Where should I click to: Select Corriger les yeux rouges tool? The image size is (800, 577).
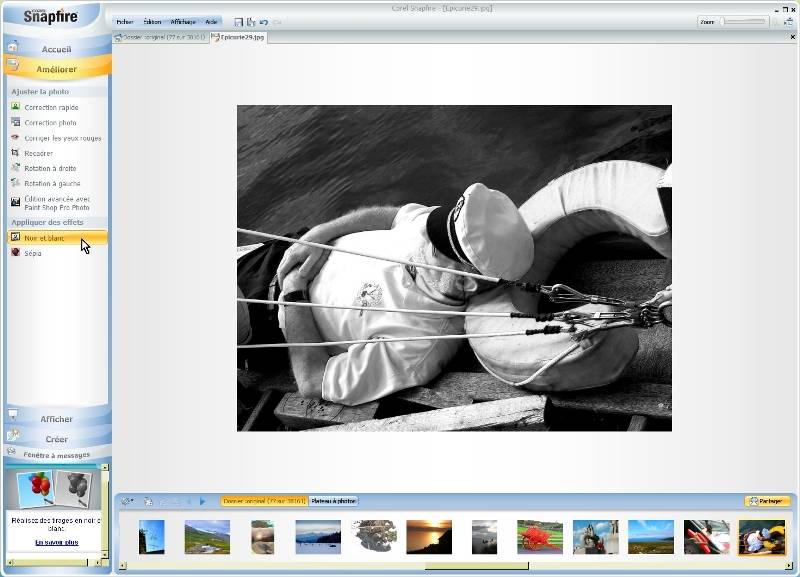62,138
